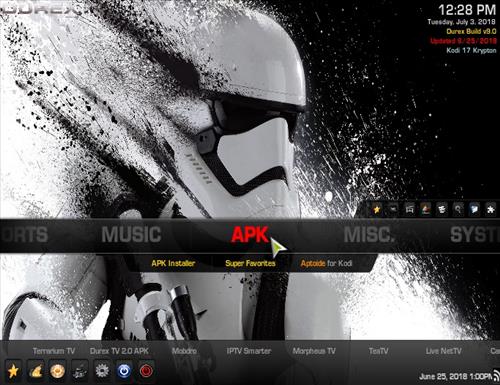Click the magnifier search icon above menu bar
Screen dimensions: 500x385
point(458,209)
